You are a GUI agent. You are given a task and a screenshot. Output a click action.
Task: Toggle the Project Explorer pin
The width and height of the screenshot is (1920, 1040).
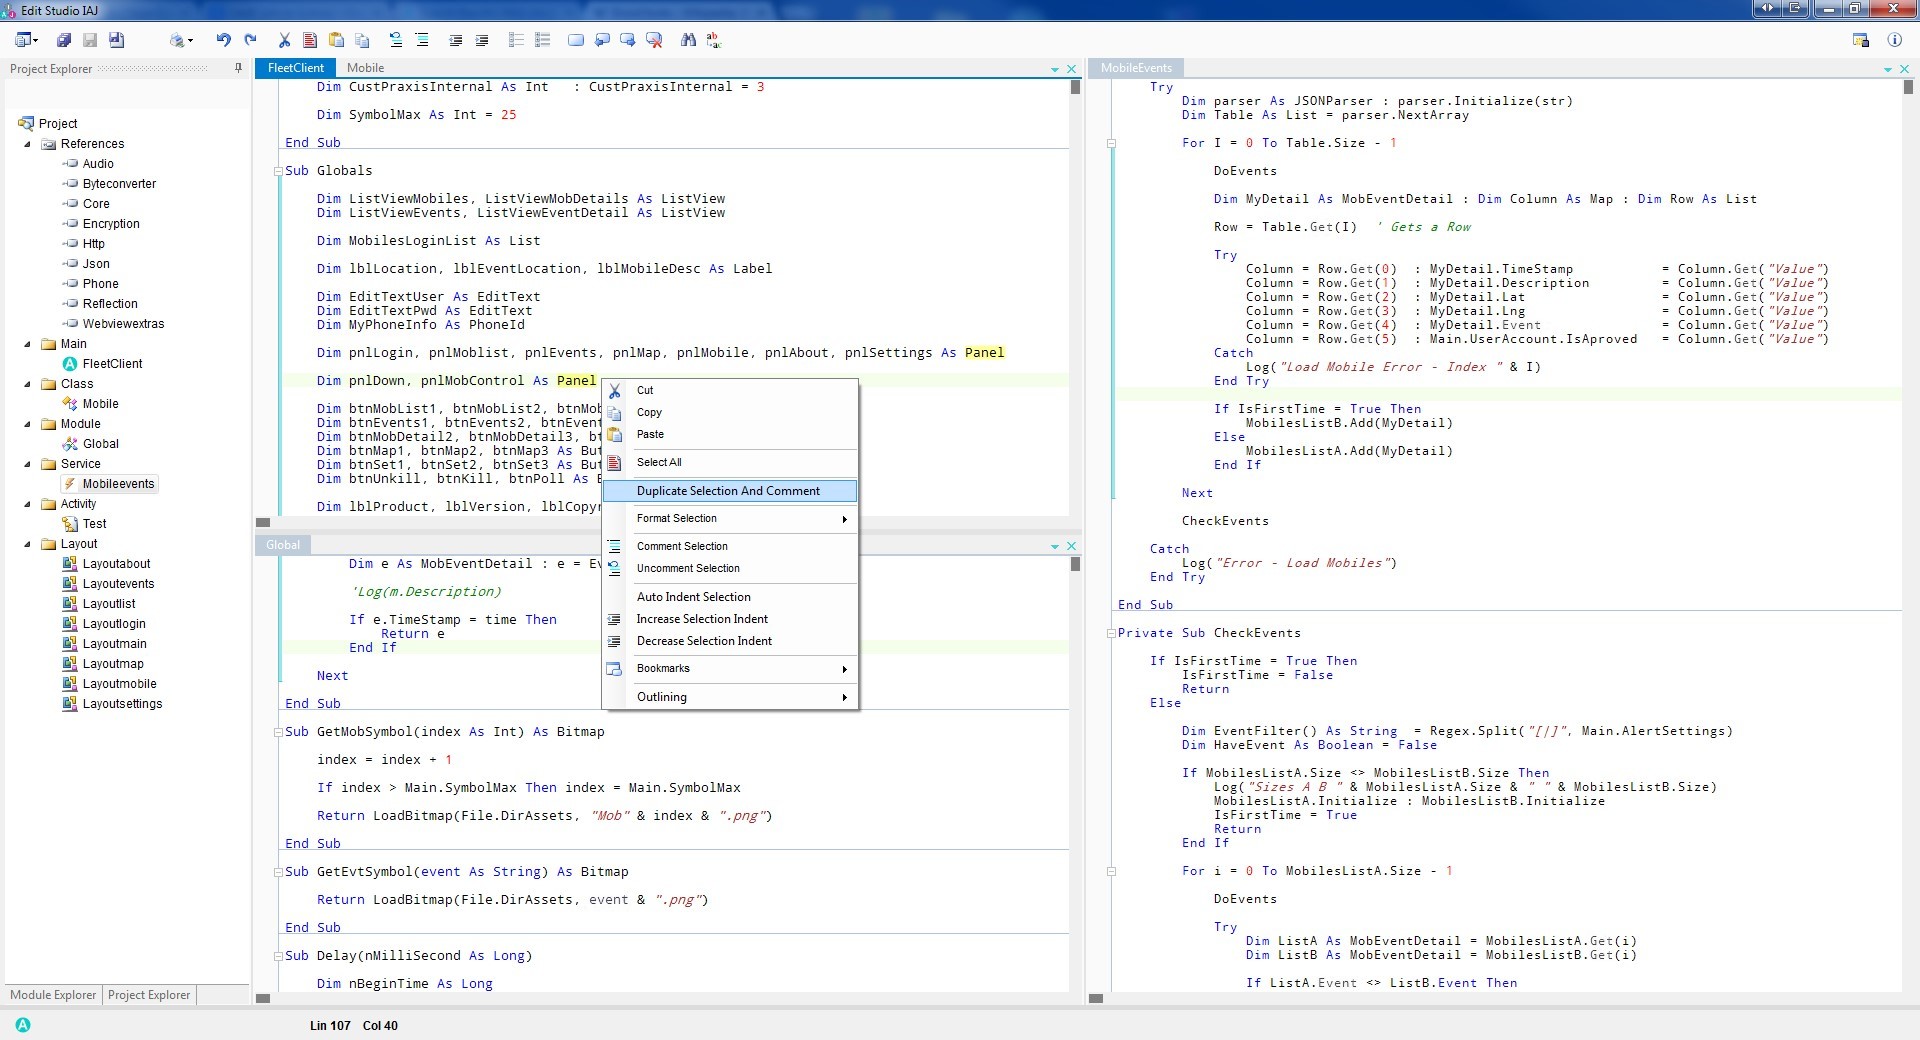click(238, 68)
